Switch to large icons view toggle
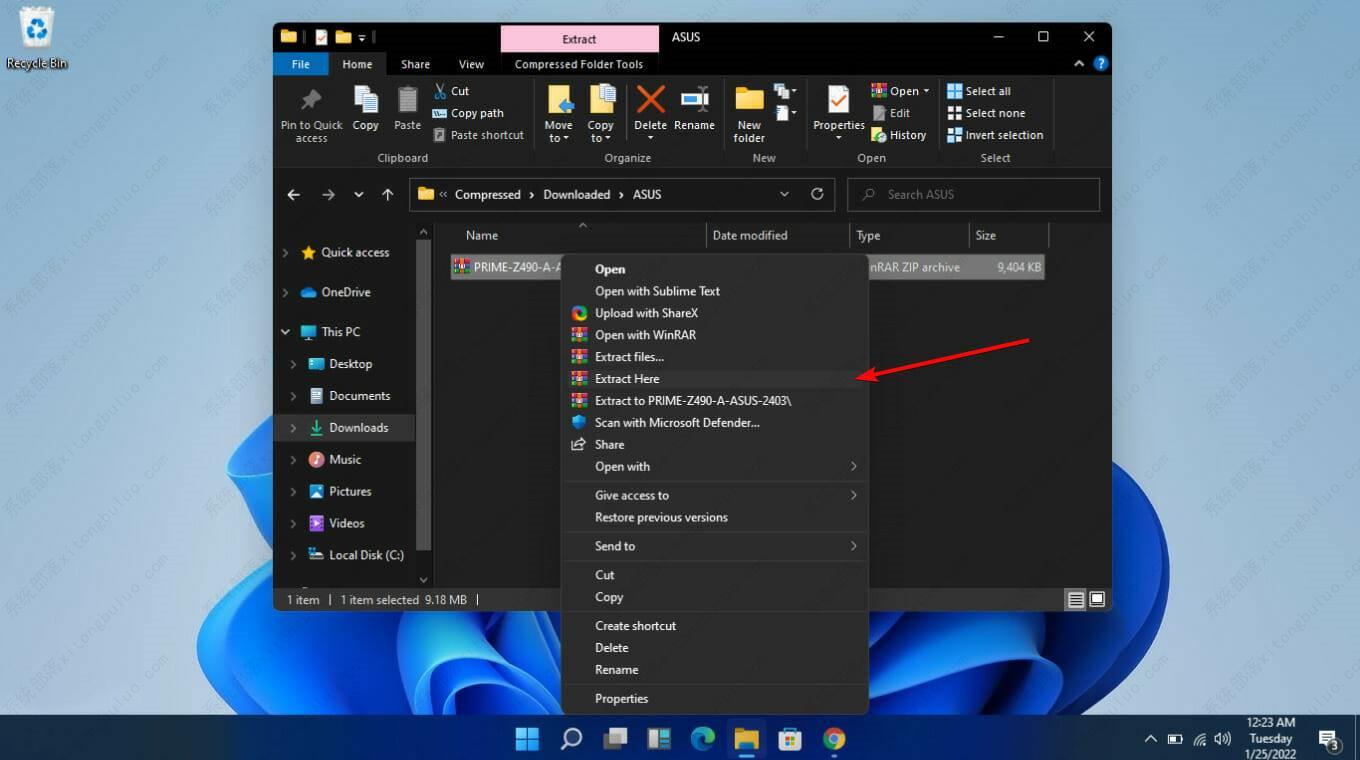This screenshot has height=760, width=1360. 1097,600
